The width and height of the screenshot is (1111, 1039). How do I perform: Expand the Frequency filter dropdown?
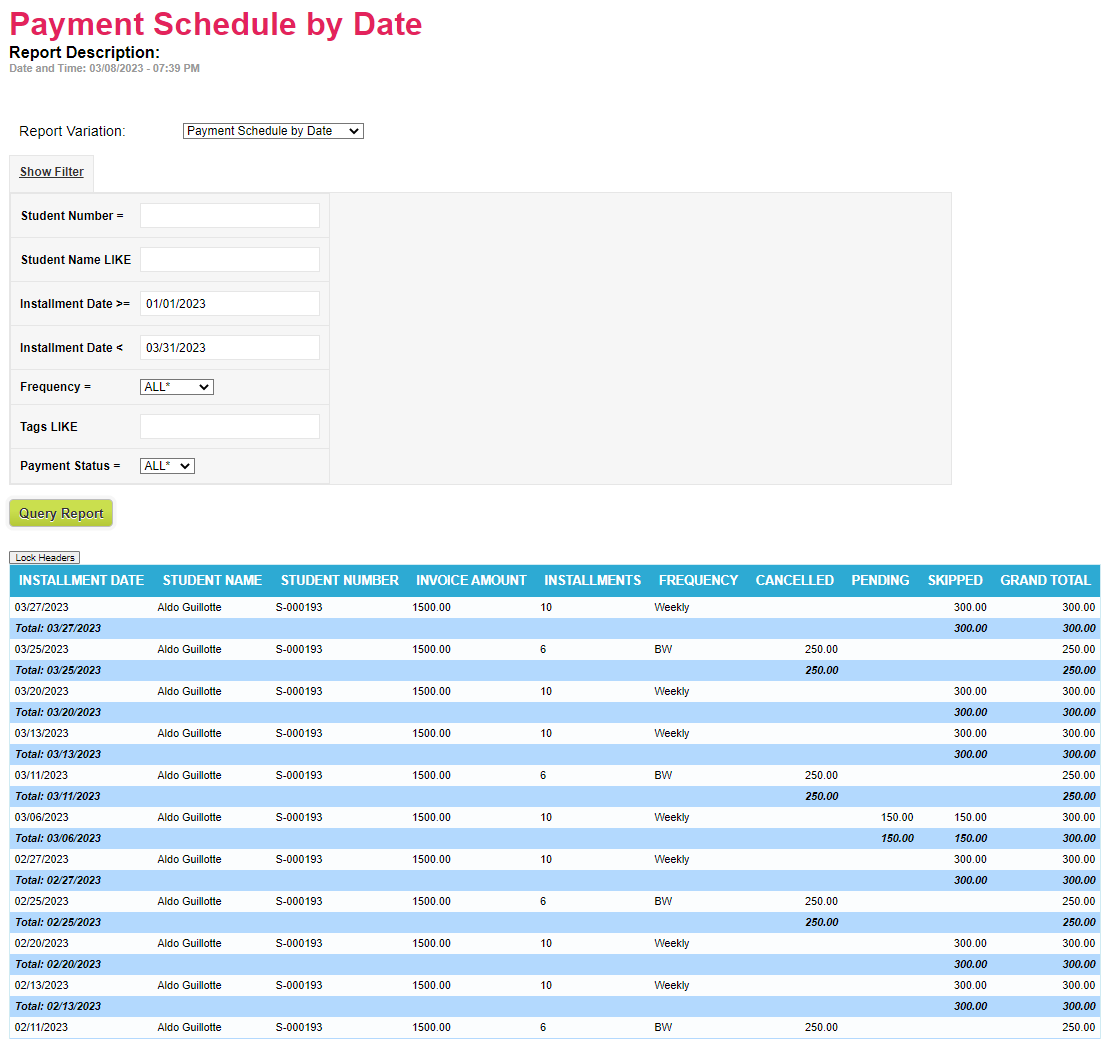pos(176,387)
